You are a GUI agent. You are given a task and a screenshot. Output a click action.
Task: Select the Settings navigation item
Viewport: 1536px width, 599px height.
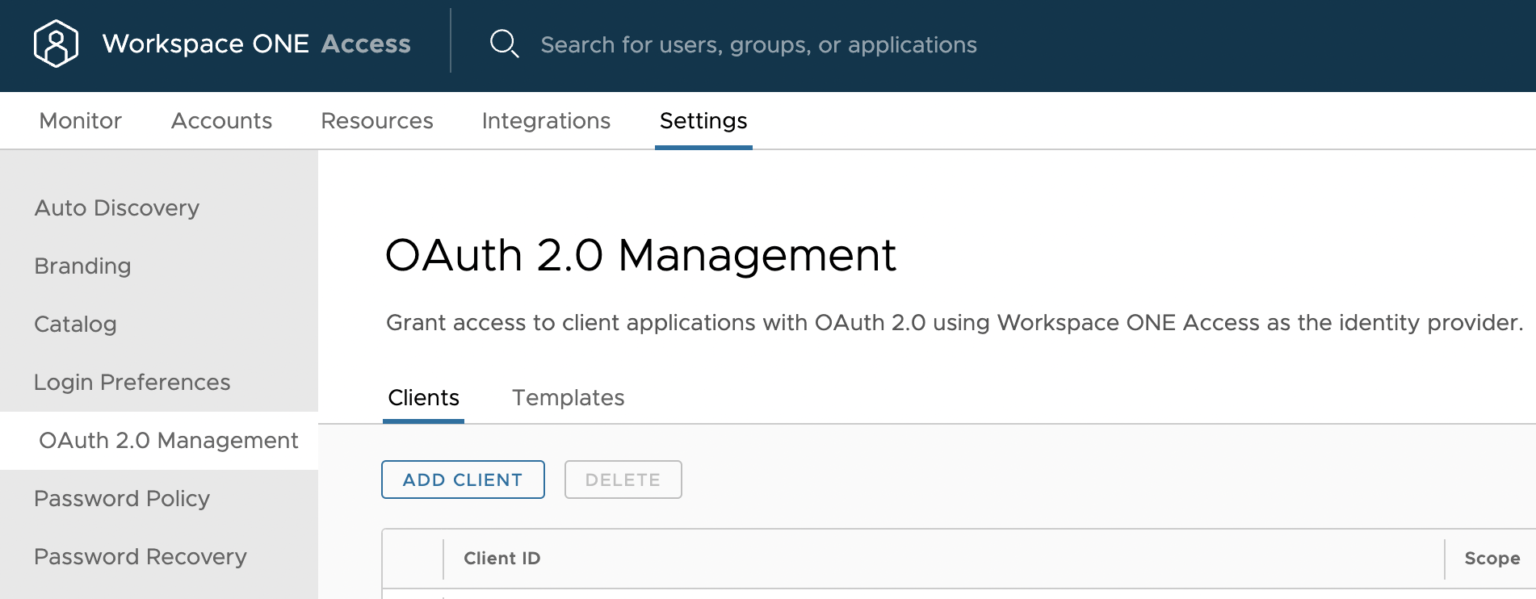click(703, 120)
